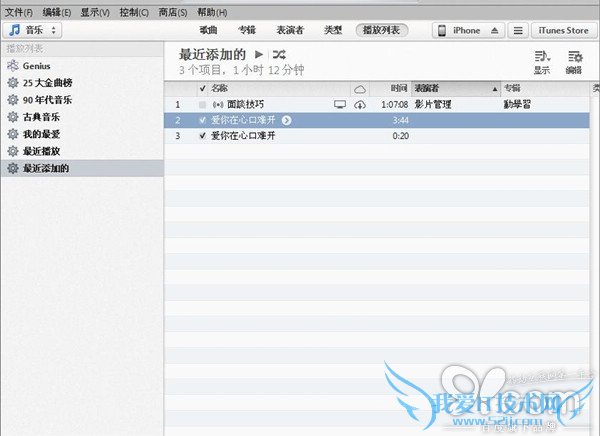Click gear icon beside 25 大金曲榜
This screenshot has height=436, width=600.
13,83
